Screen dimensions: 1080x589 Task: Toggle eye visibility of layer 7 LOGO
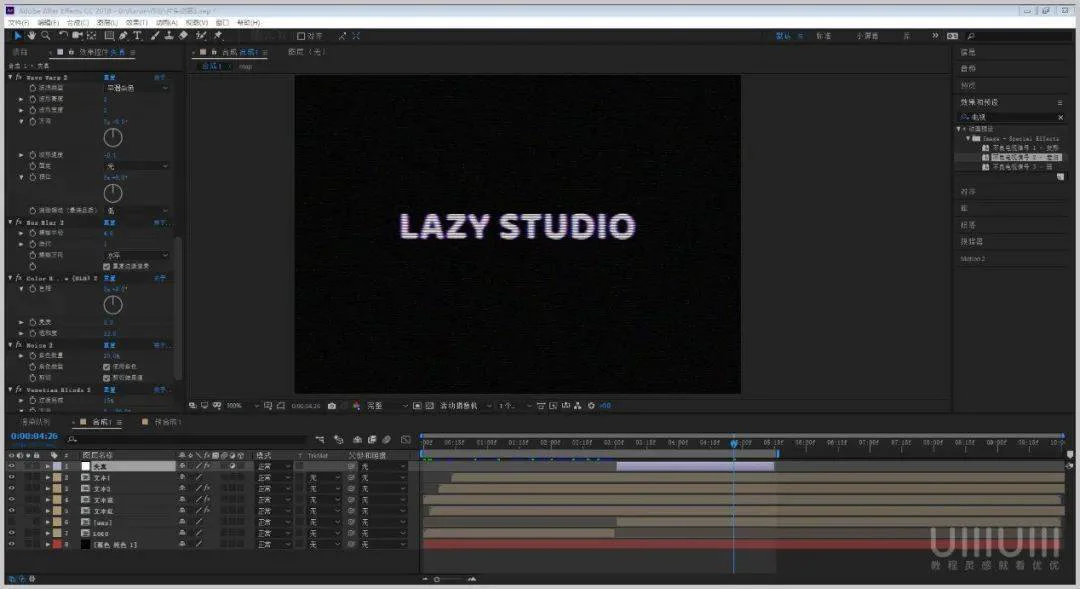(x=11, y=533)
